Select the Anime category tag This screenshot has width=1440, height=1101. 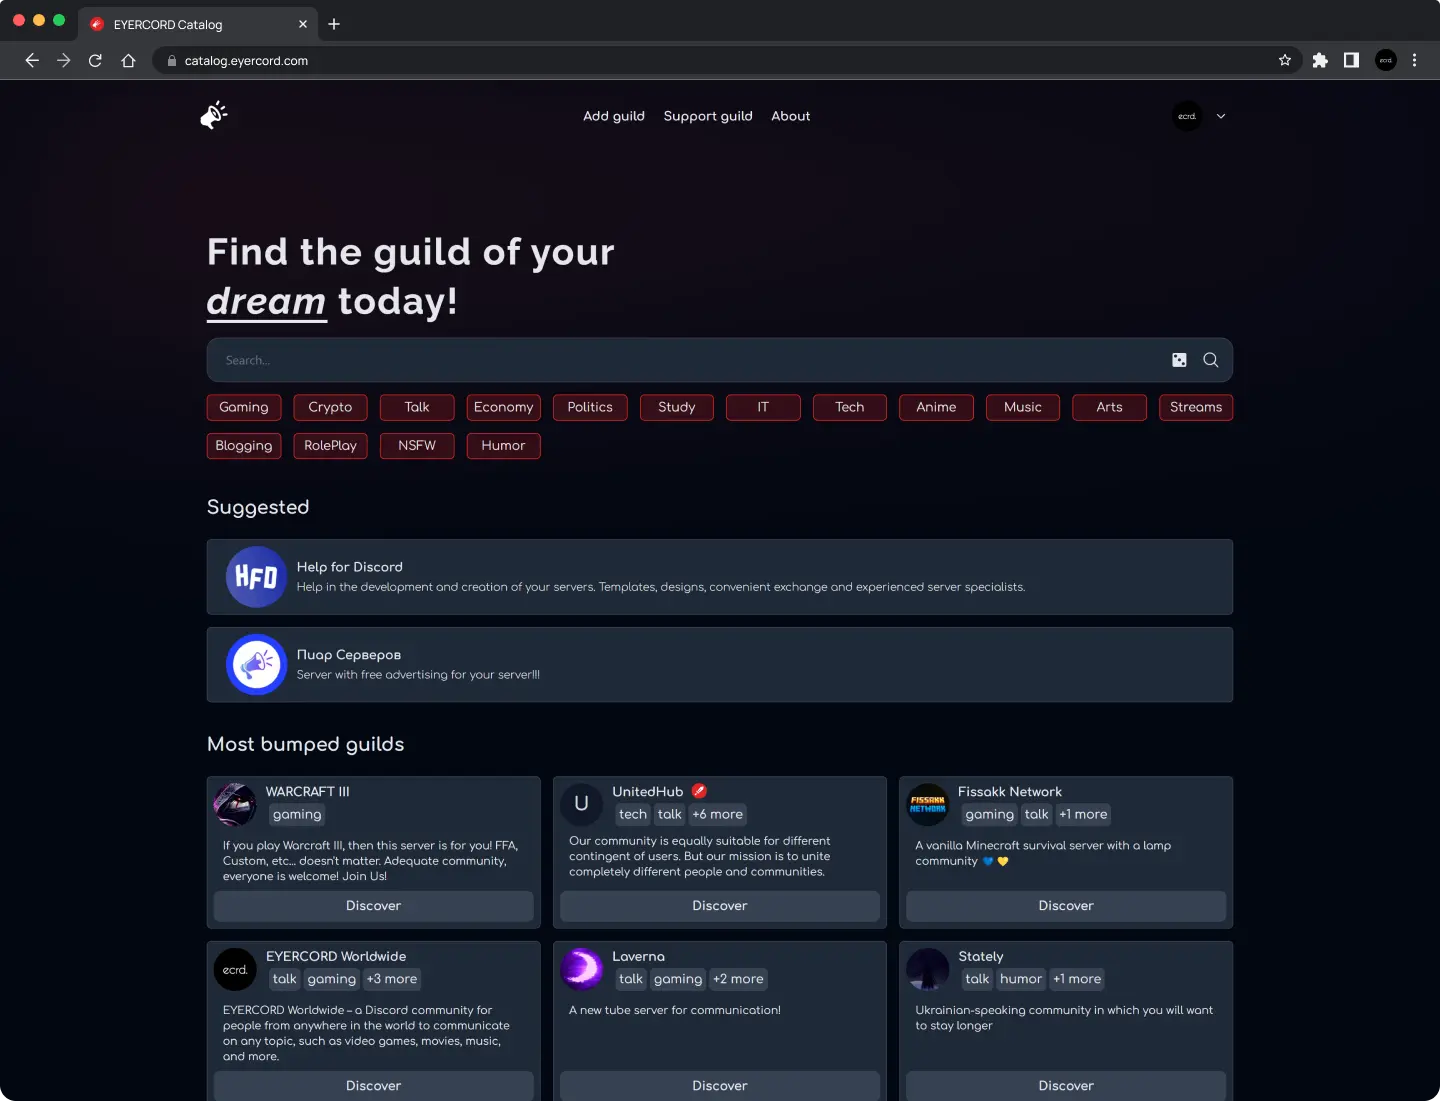(x=936, y=407)
